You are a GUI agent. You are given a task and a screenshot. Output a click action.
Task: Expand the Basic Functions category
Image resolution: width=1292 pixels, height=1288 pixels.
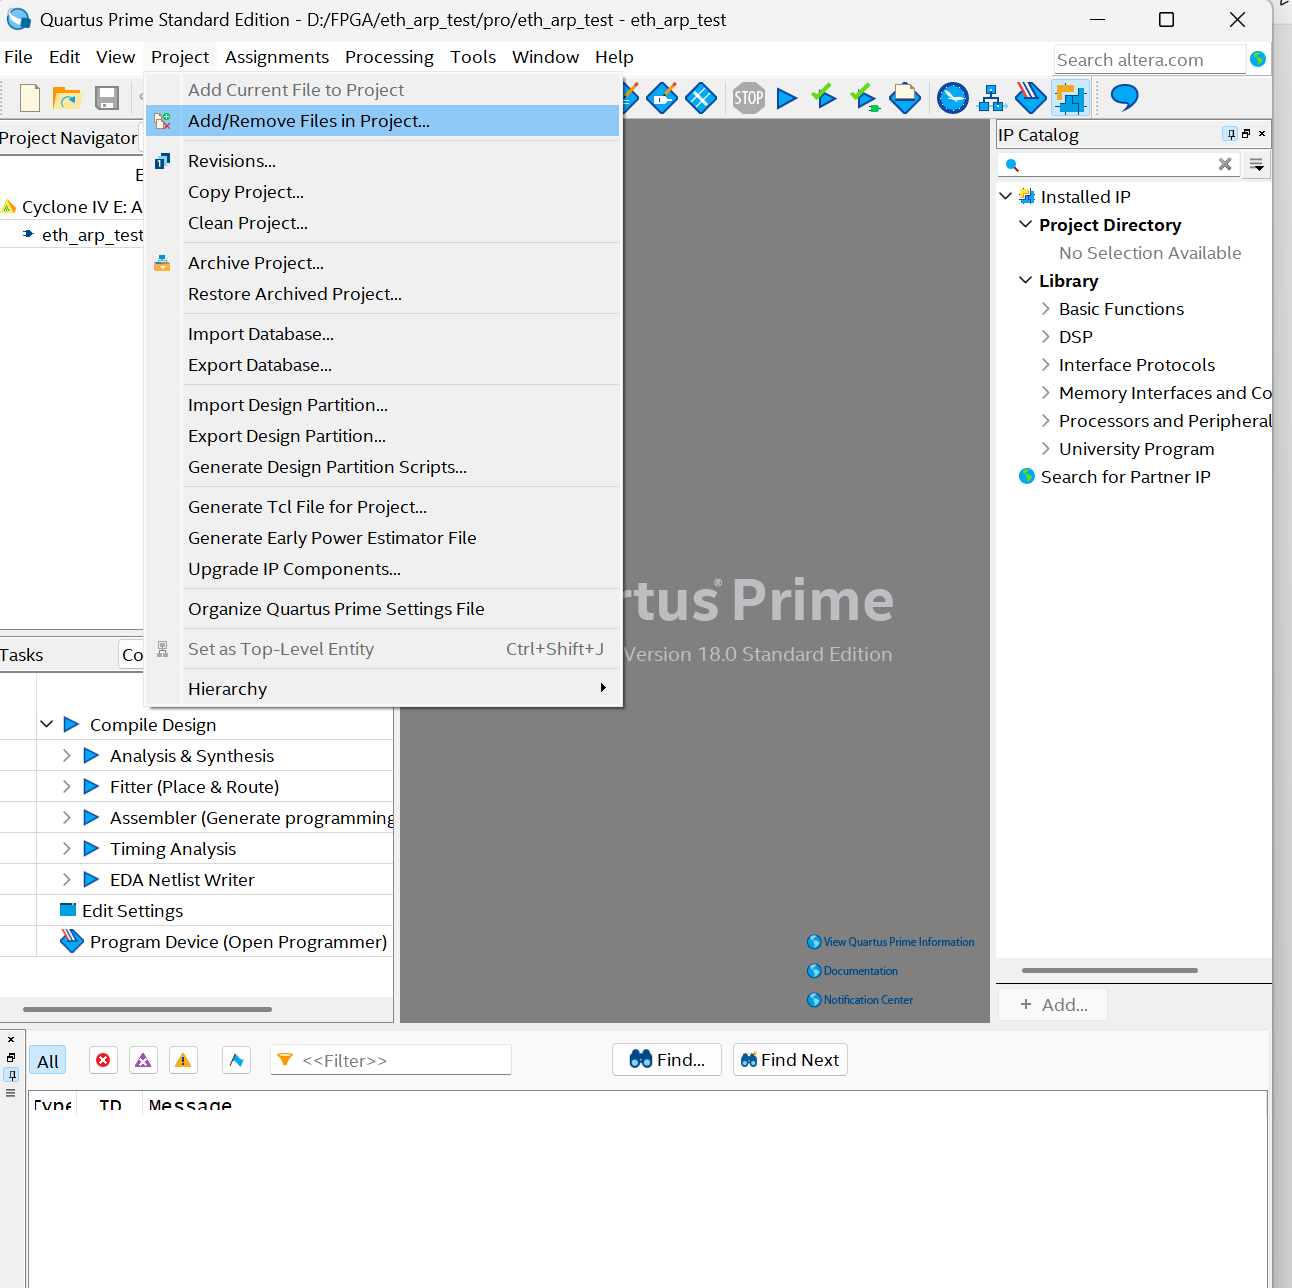(x=1045, y=308)
